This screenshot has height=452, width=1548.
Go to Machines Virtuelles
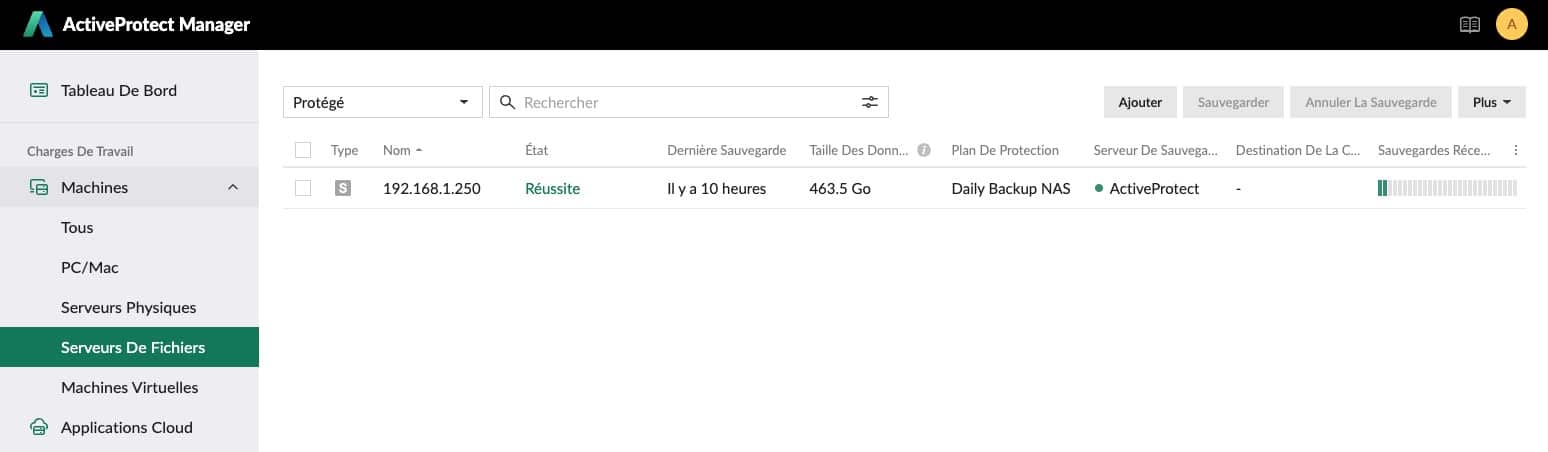click(130, 387)
